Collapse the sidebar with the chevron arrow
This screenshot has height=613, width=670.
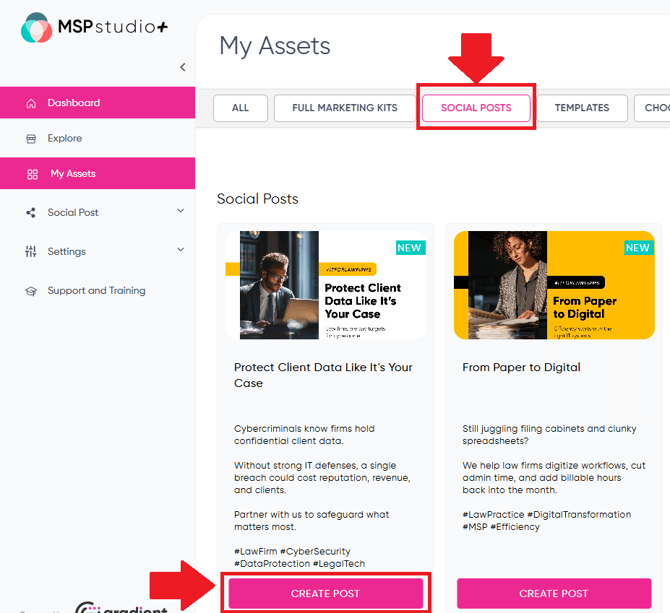click(x=182, y=67)
